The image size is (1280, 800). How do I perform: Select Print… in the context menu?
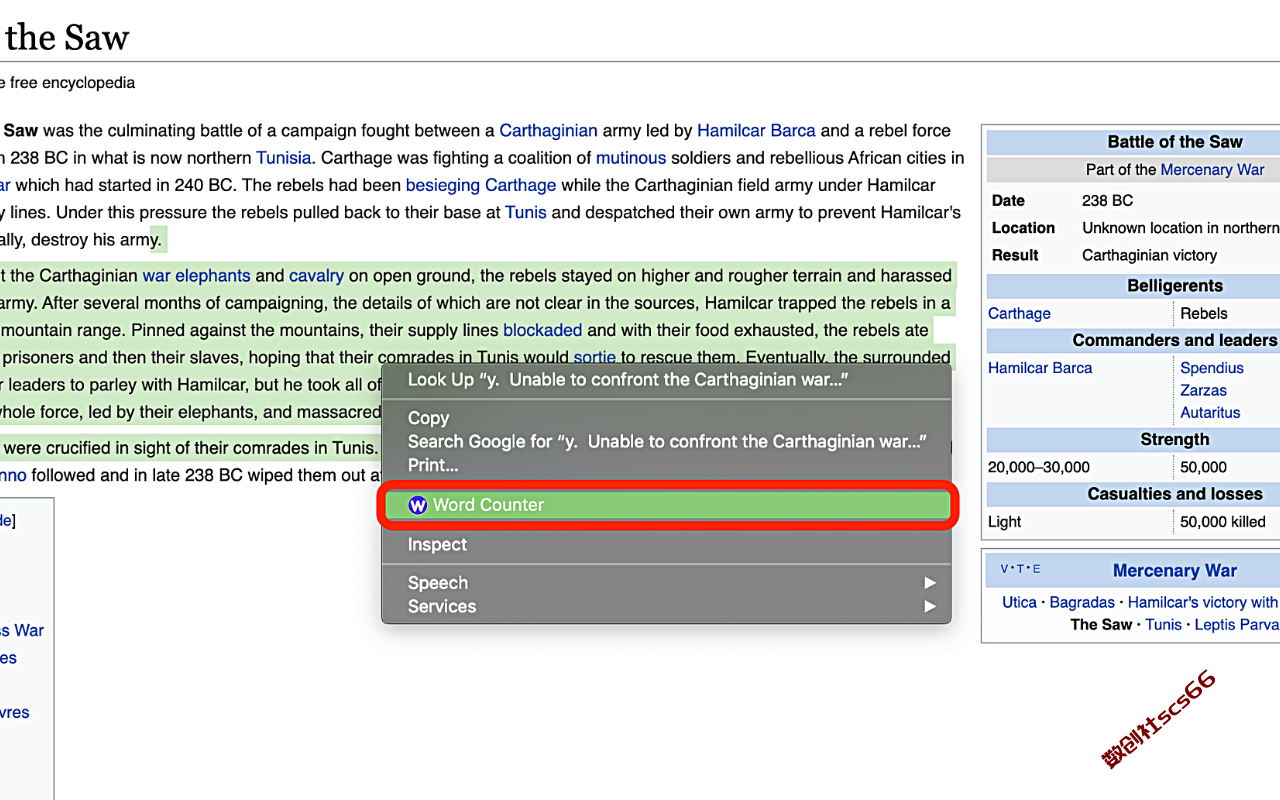(x=433, y=465)
